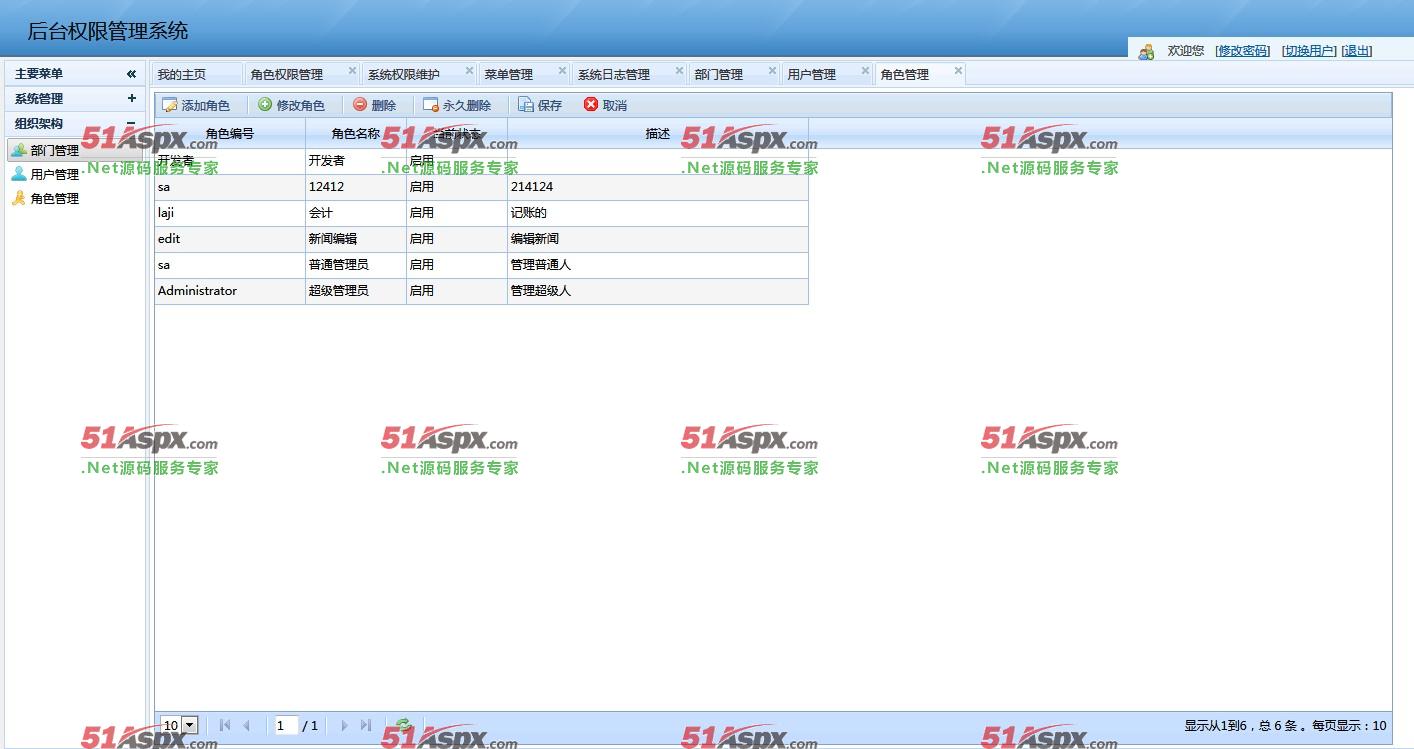1414x749 pixels.
Task: Click the 修改密码 link
Action: [x=1243, y=51]
